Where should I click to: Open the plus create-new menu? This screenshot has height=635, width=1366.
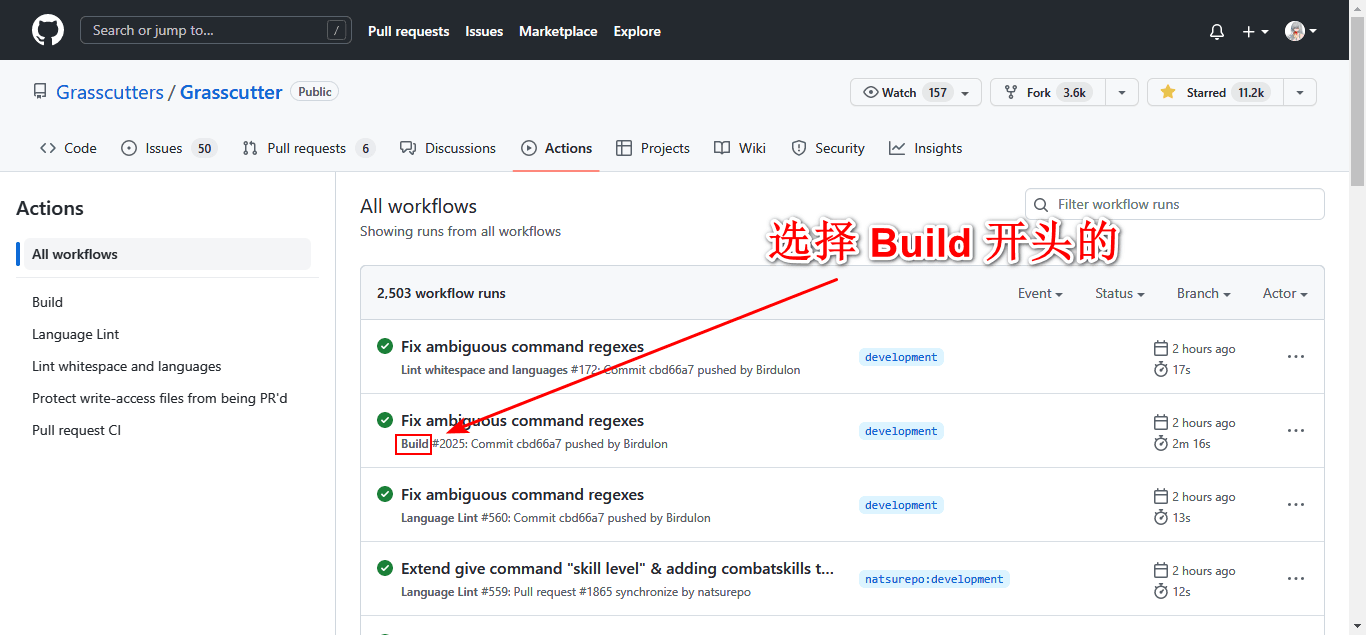1254,31
